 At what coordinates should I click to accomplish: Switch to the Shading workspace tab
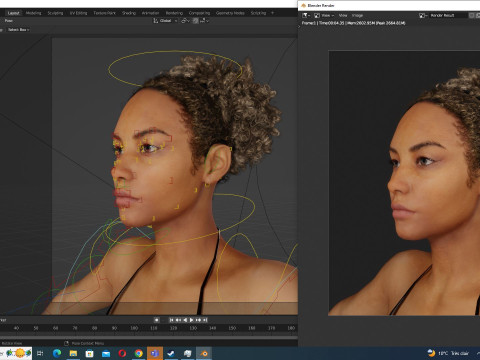[129, 13]
